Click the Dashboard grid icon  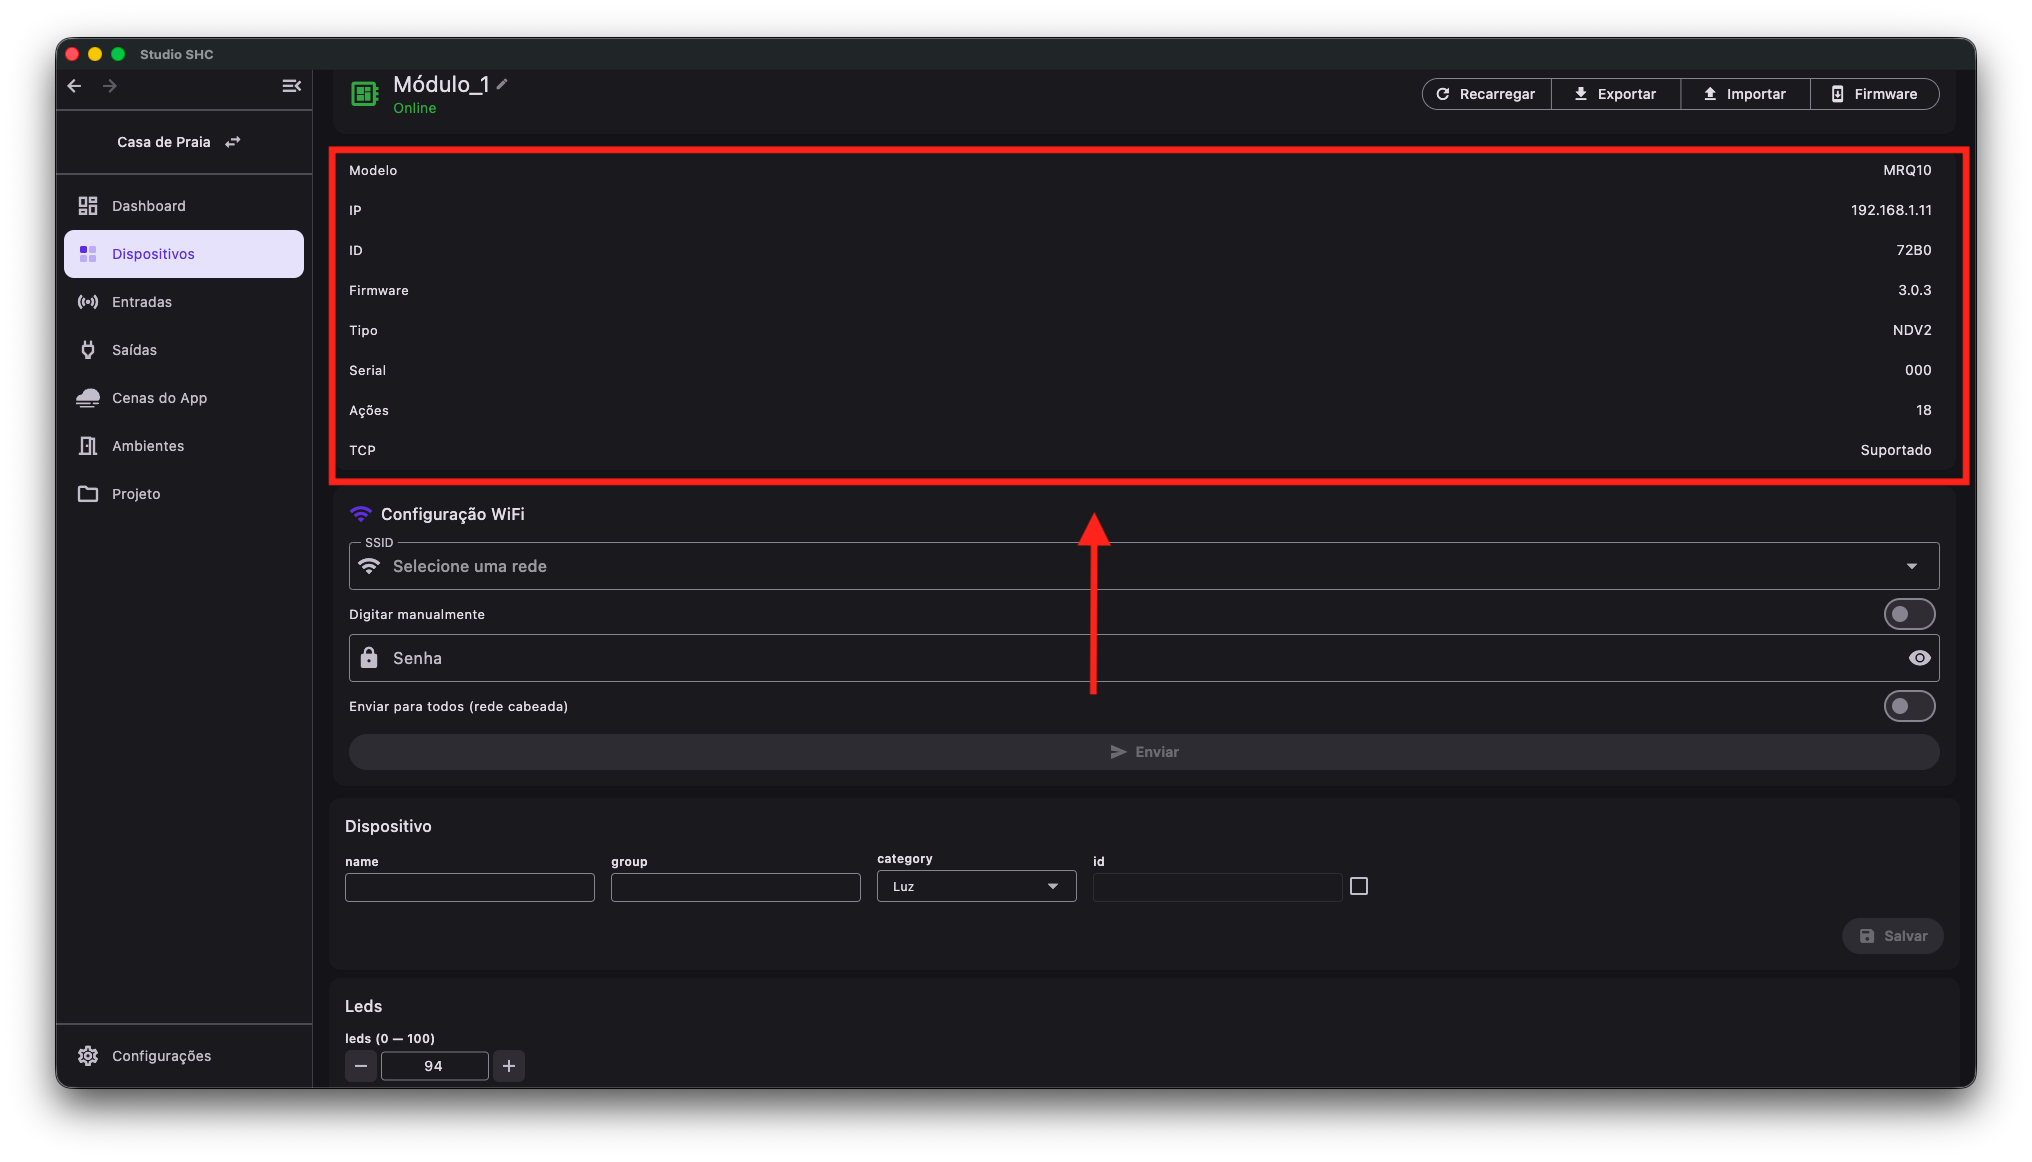click(x=88, y=206)
